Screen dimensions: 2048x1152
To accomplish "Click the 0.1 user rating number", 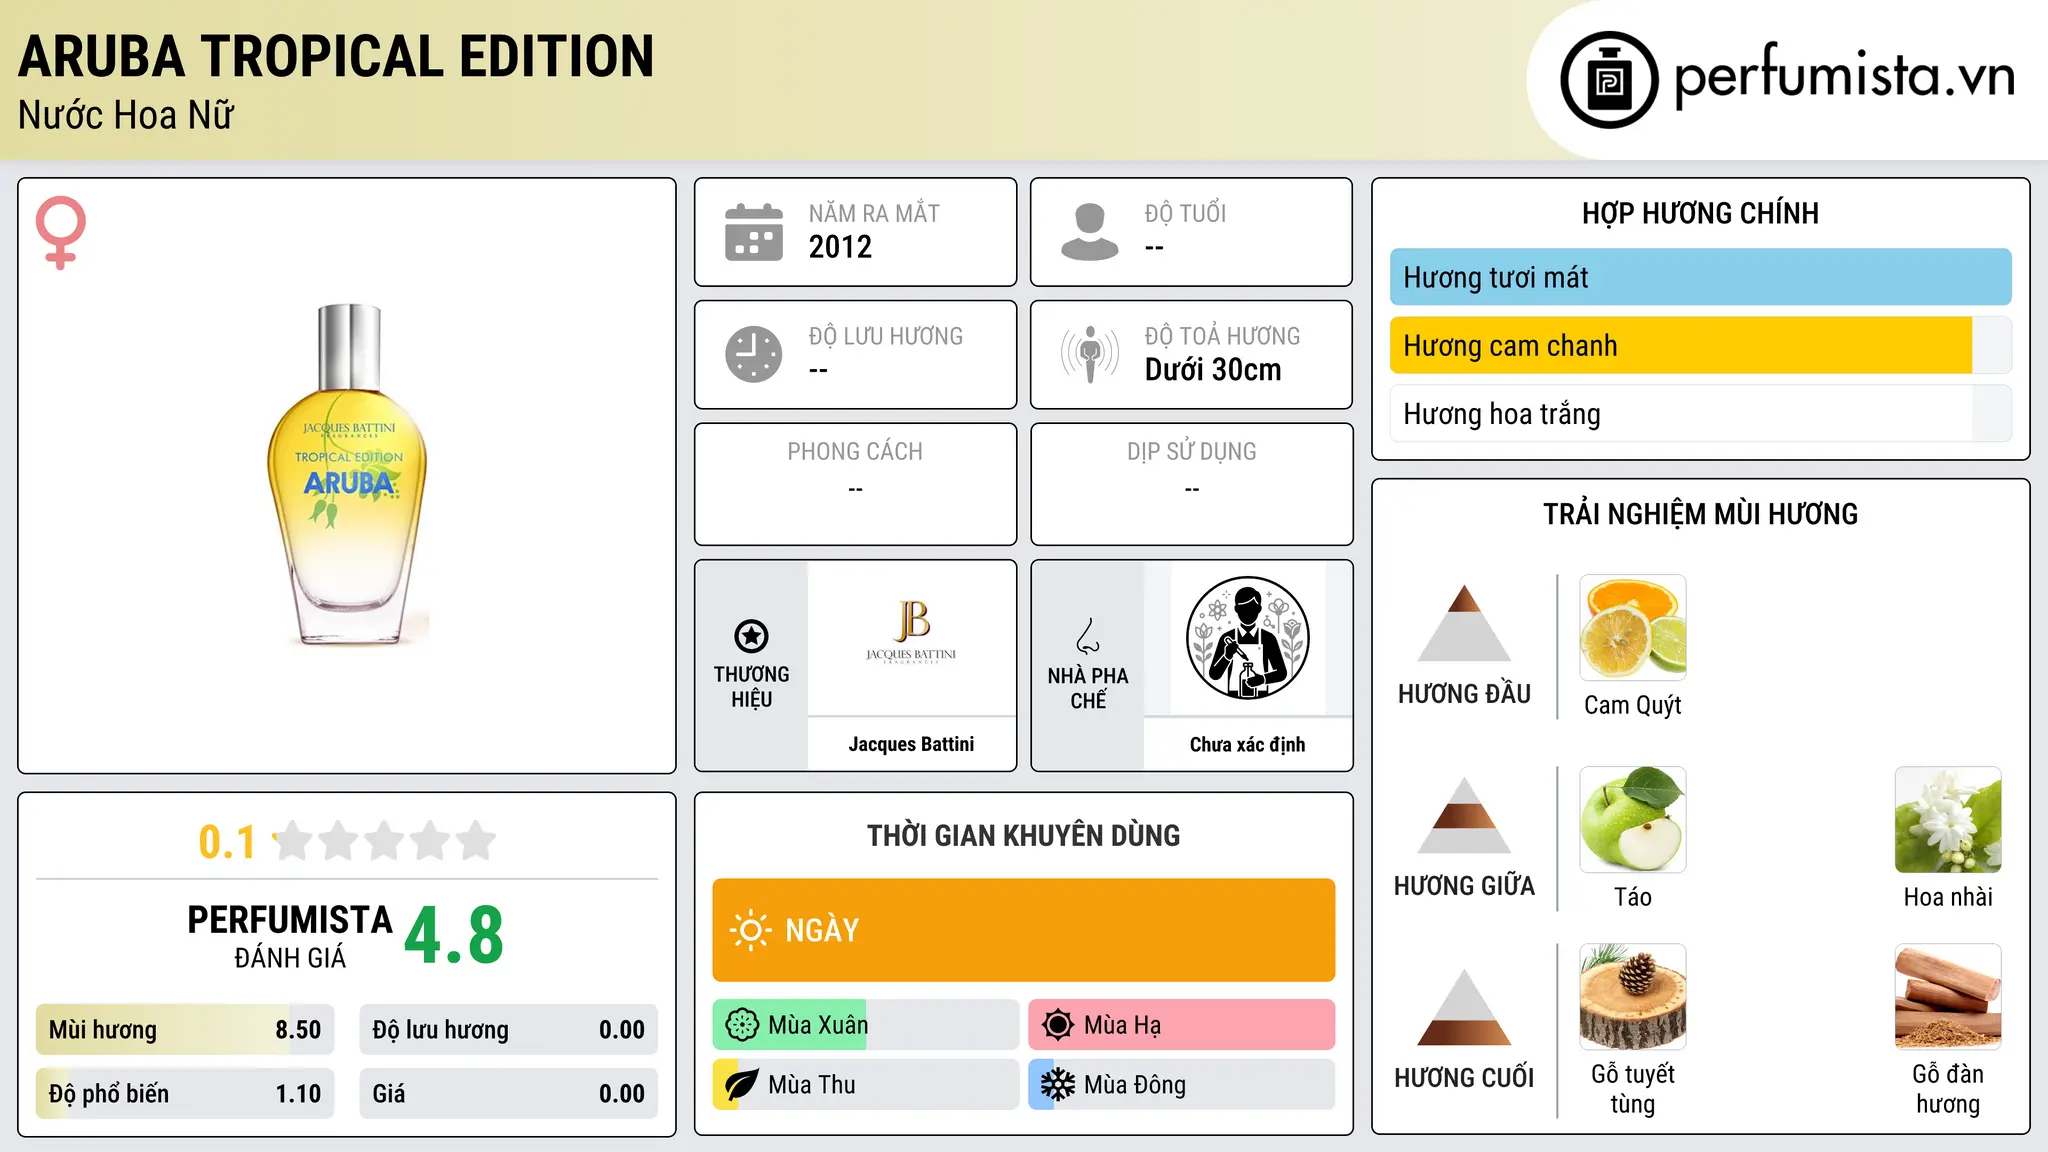I will [227, 842].
